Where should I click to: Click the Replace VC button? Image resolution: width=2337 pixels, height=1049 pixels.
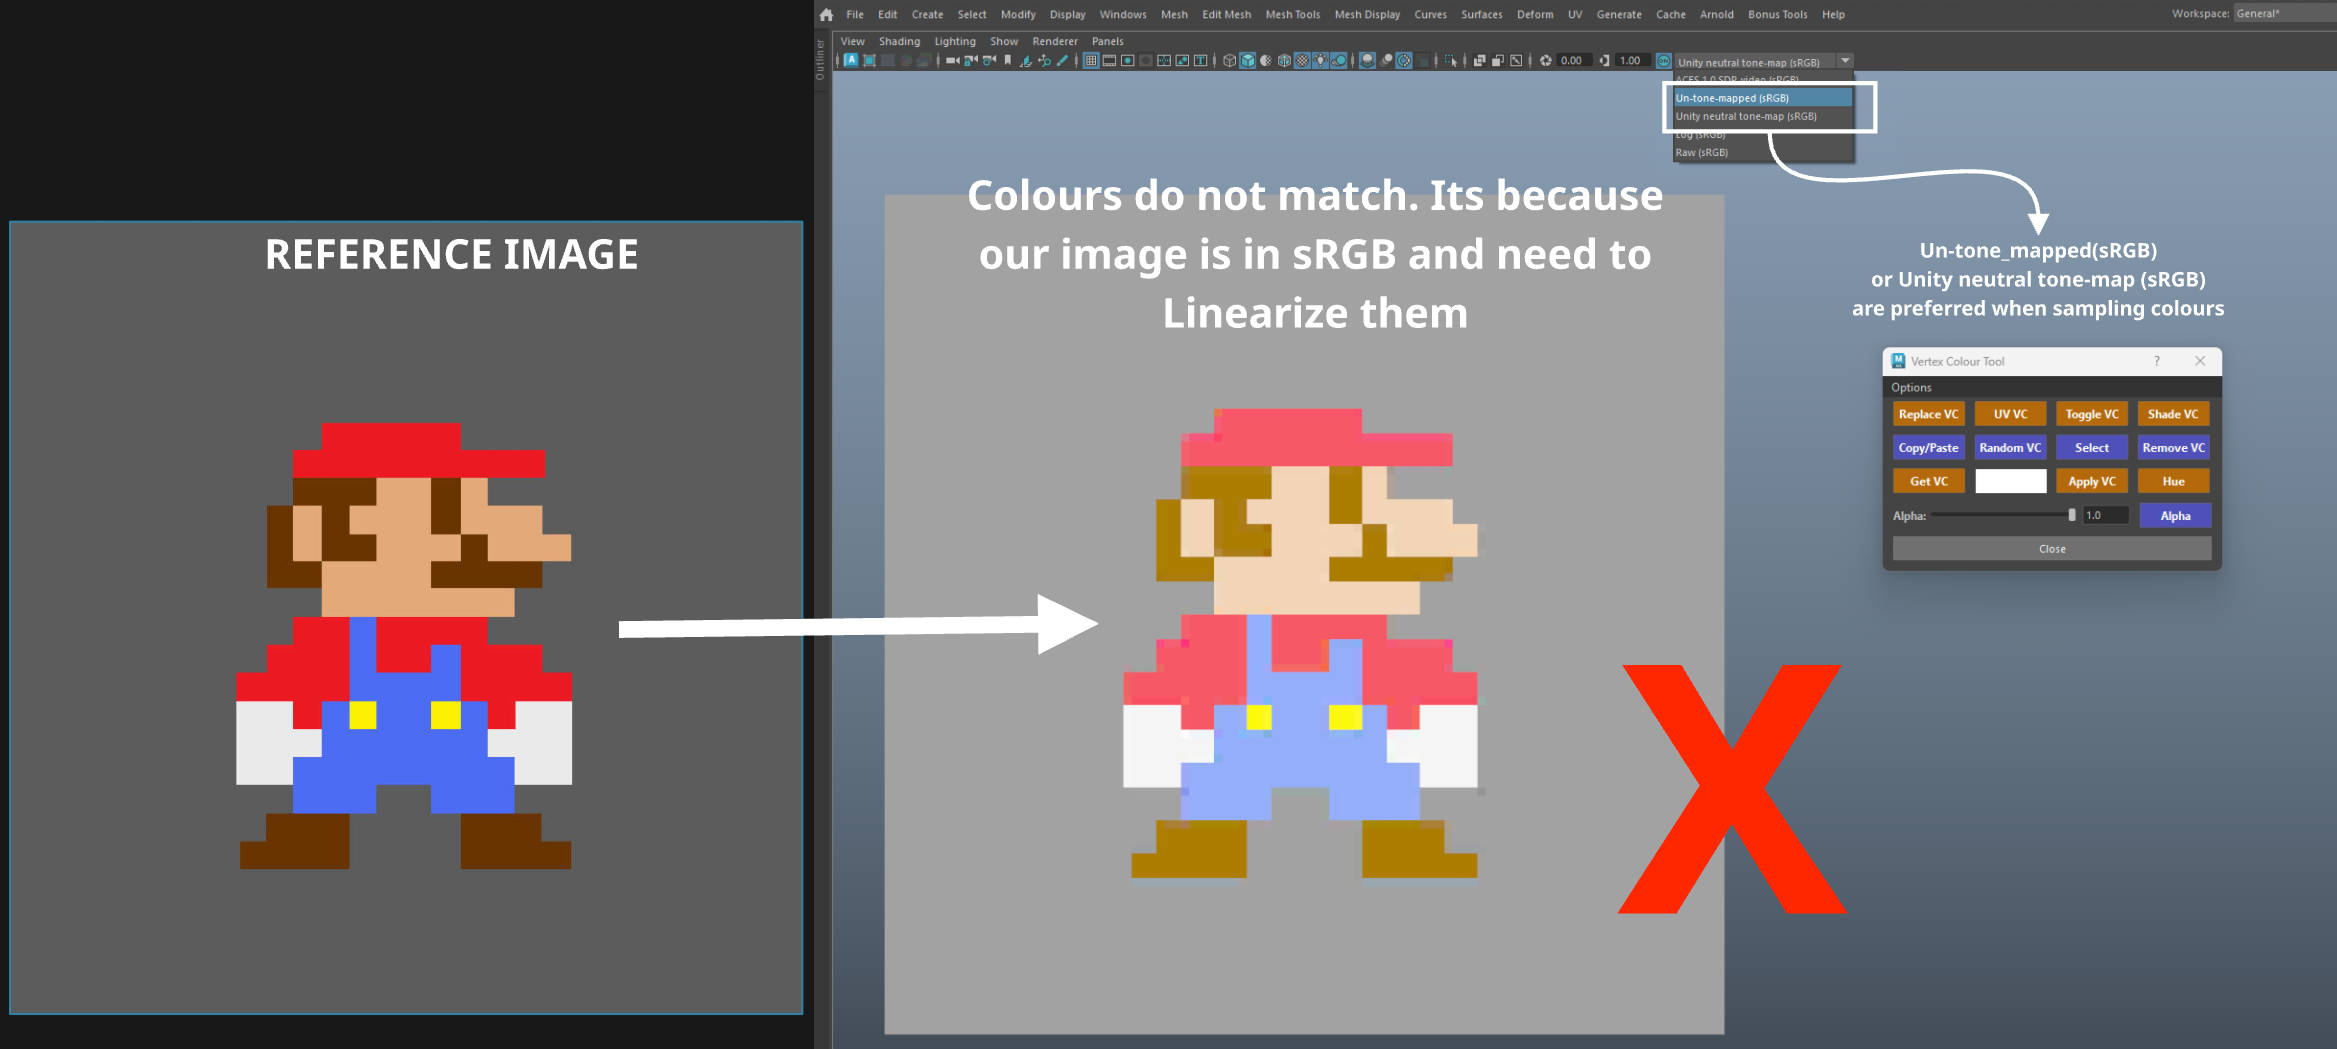(1928, 414)
